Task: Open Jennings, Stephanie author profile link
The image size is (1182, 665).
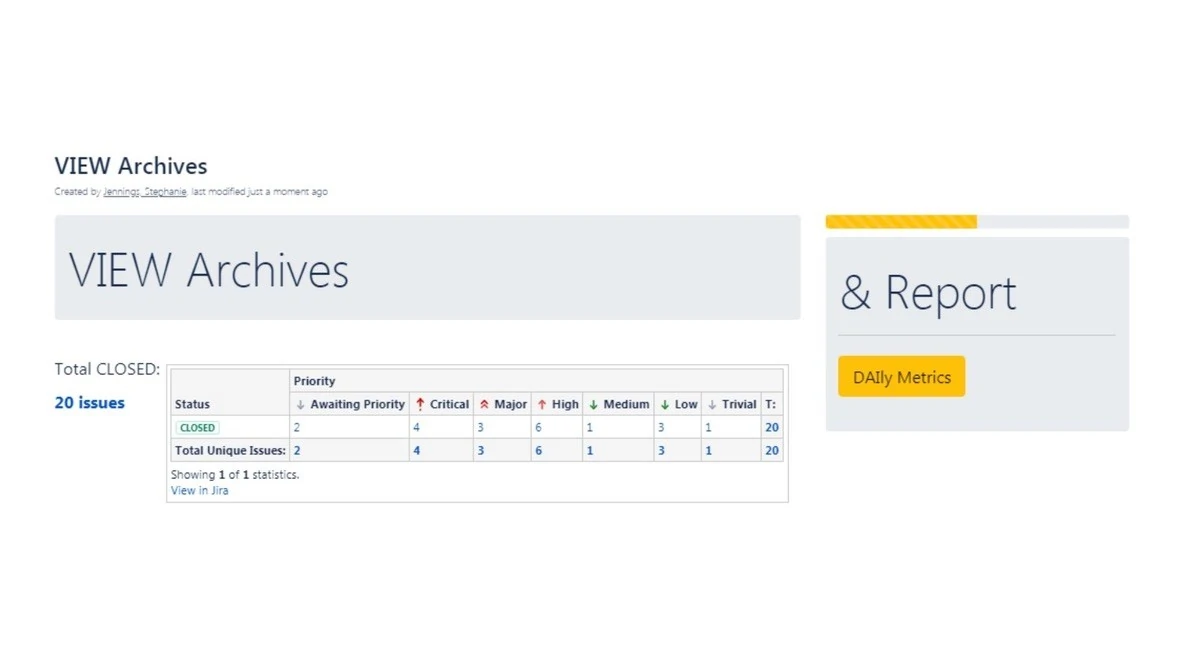Action: pyautogui.click(x=145, y=191)
